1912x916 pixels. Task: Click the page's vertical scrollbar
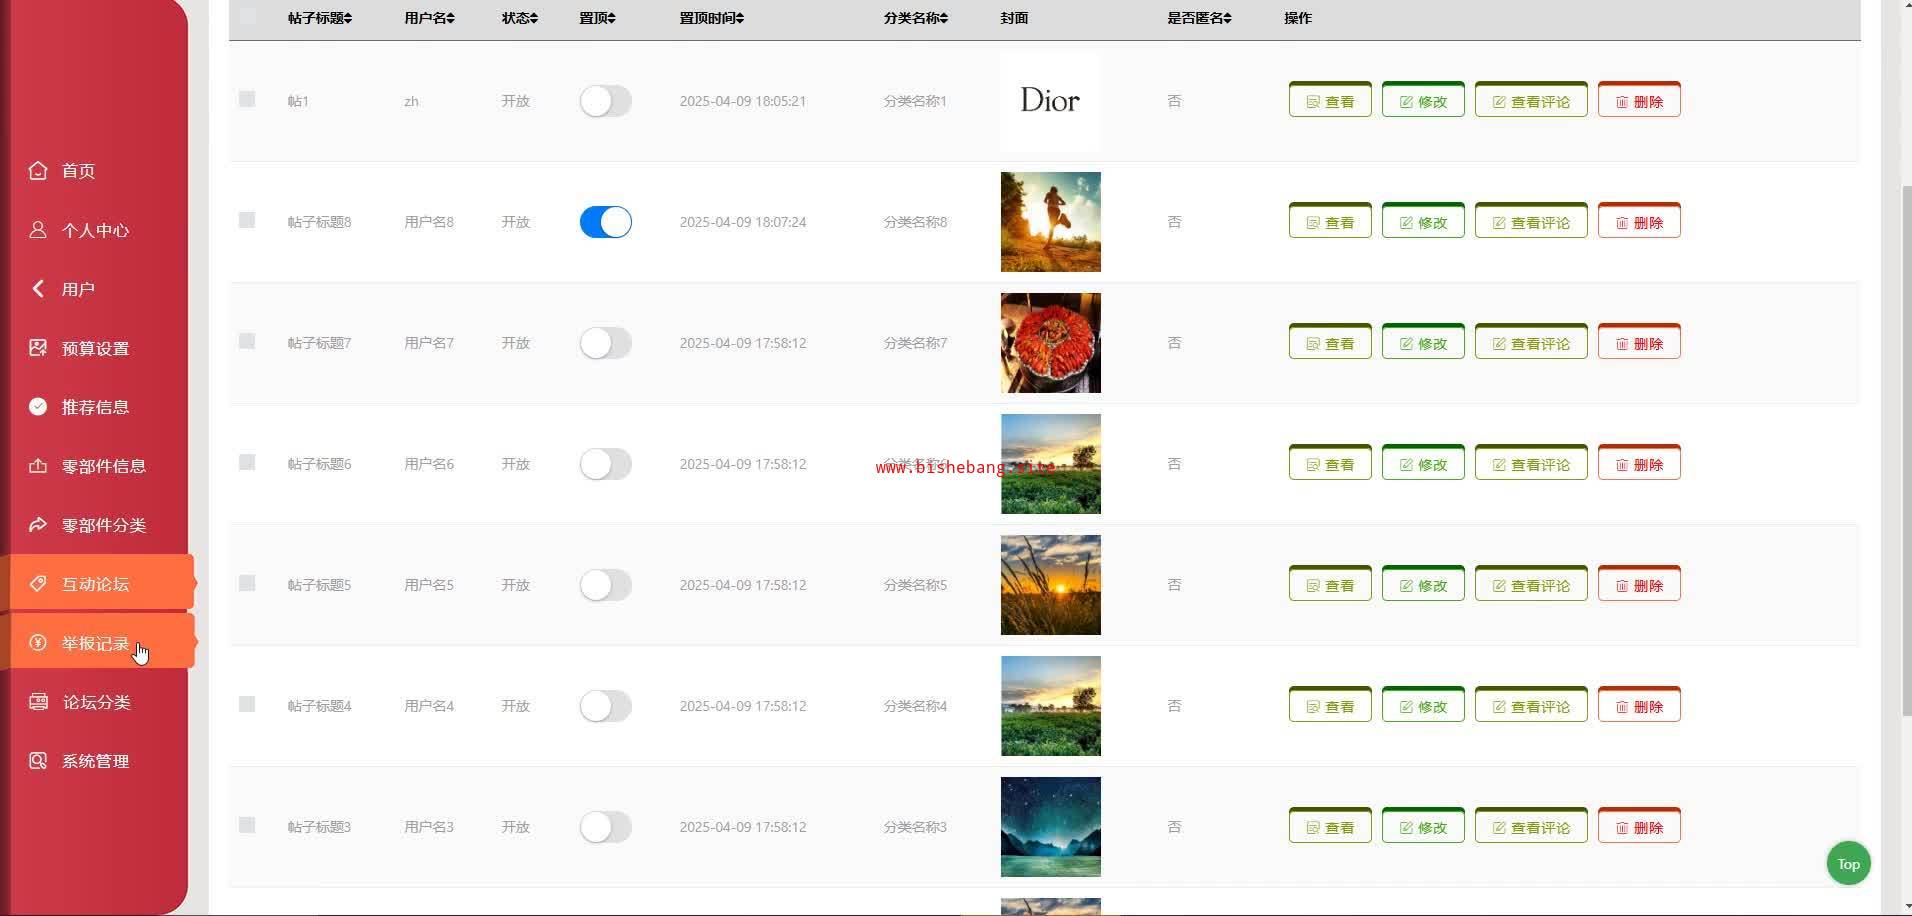click(1906, 450)
